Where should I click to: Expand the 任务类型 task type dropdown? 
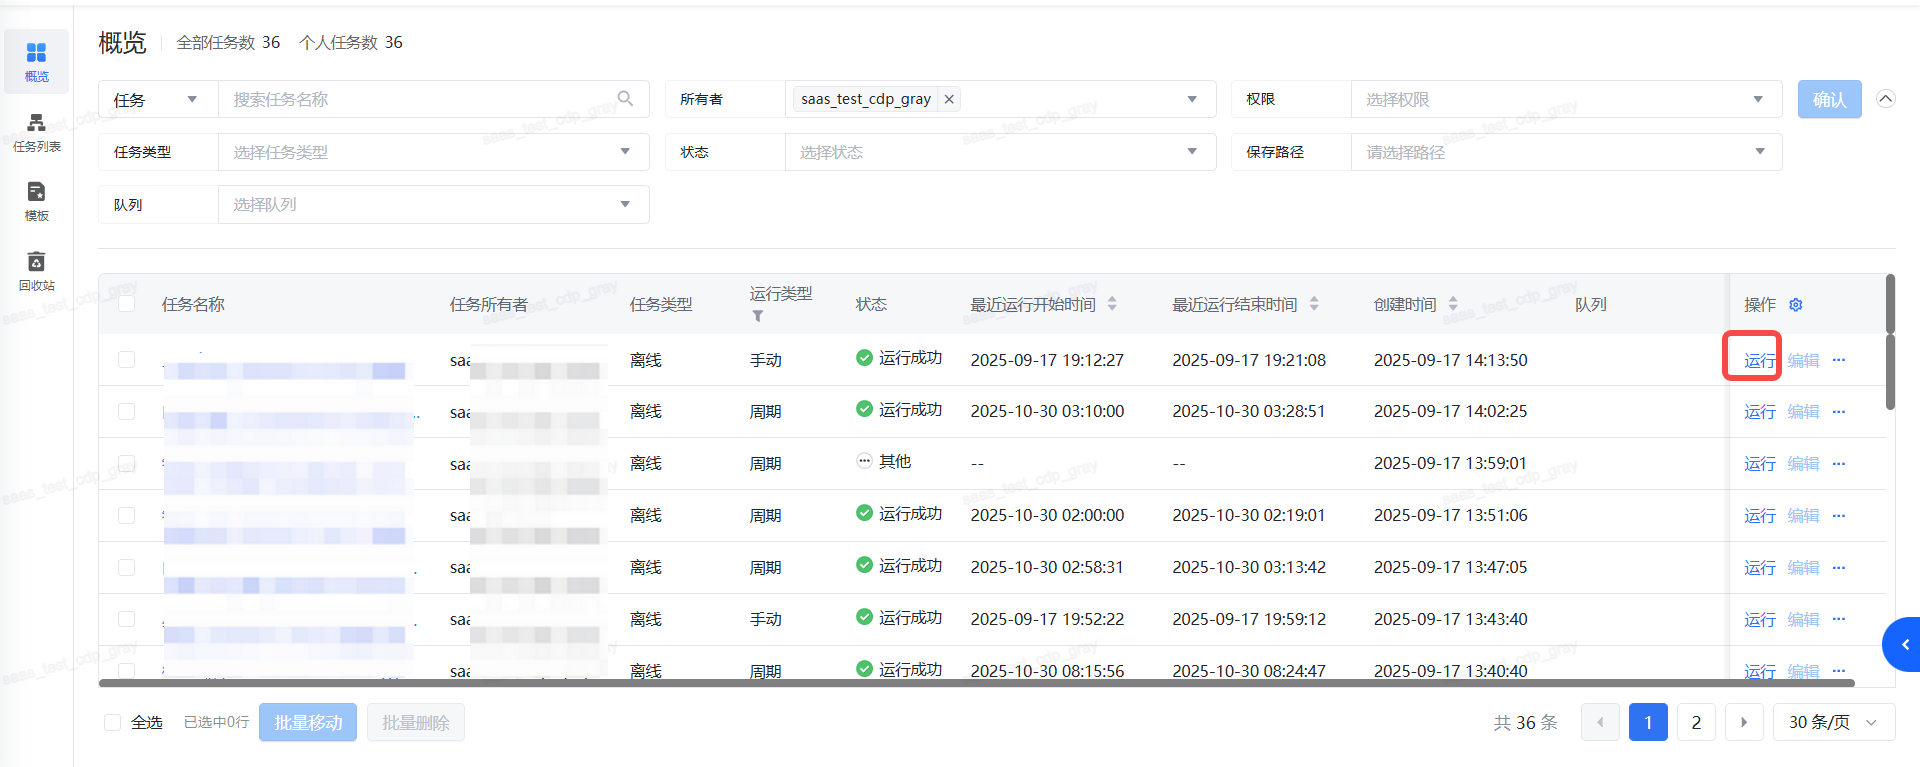pos(433,152)
